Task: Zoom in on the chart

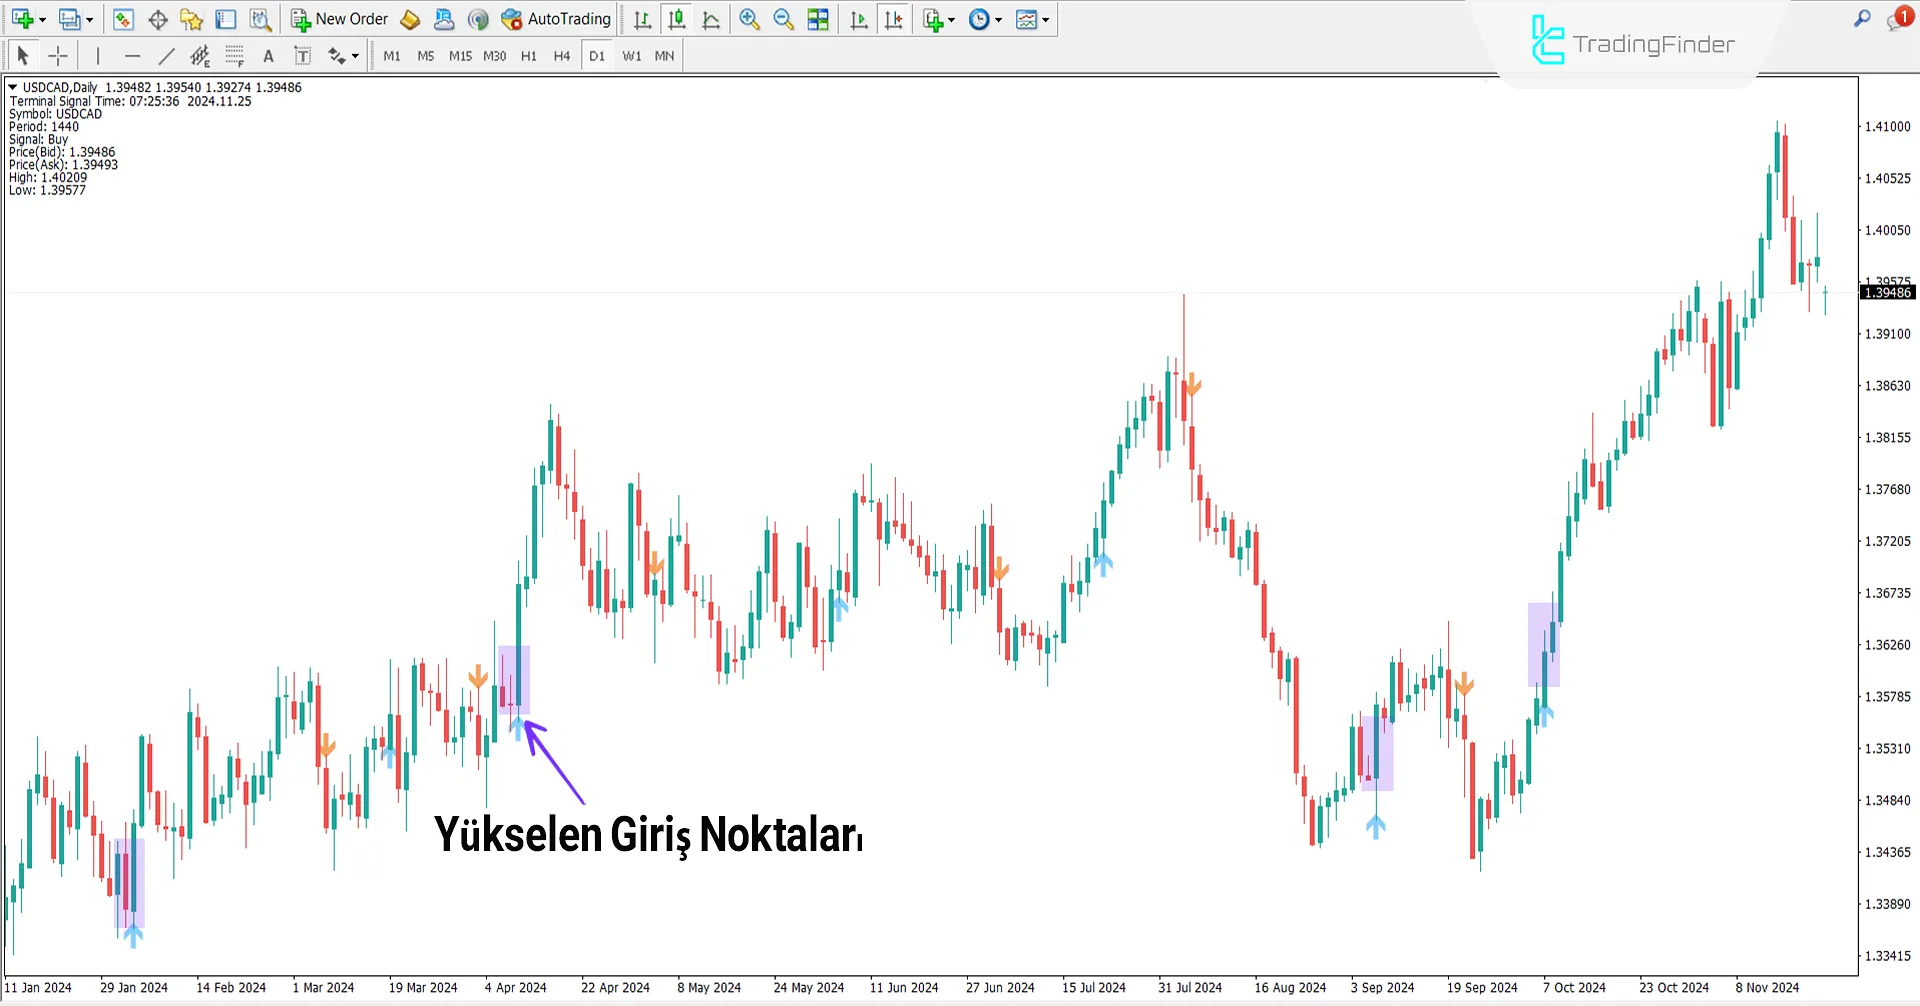Action: [749, 19]
